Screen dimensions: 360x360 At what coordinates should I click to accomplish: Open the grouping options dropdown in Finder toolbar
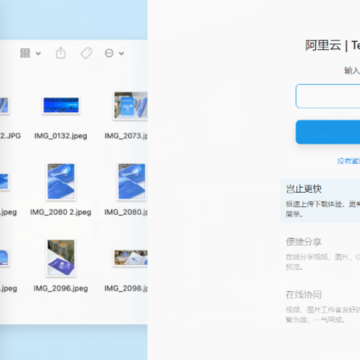[30, 53]
